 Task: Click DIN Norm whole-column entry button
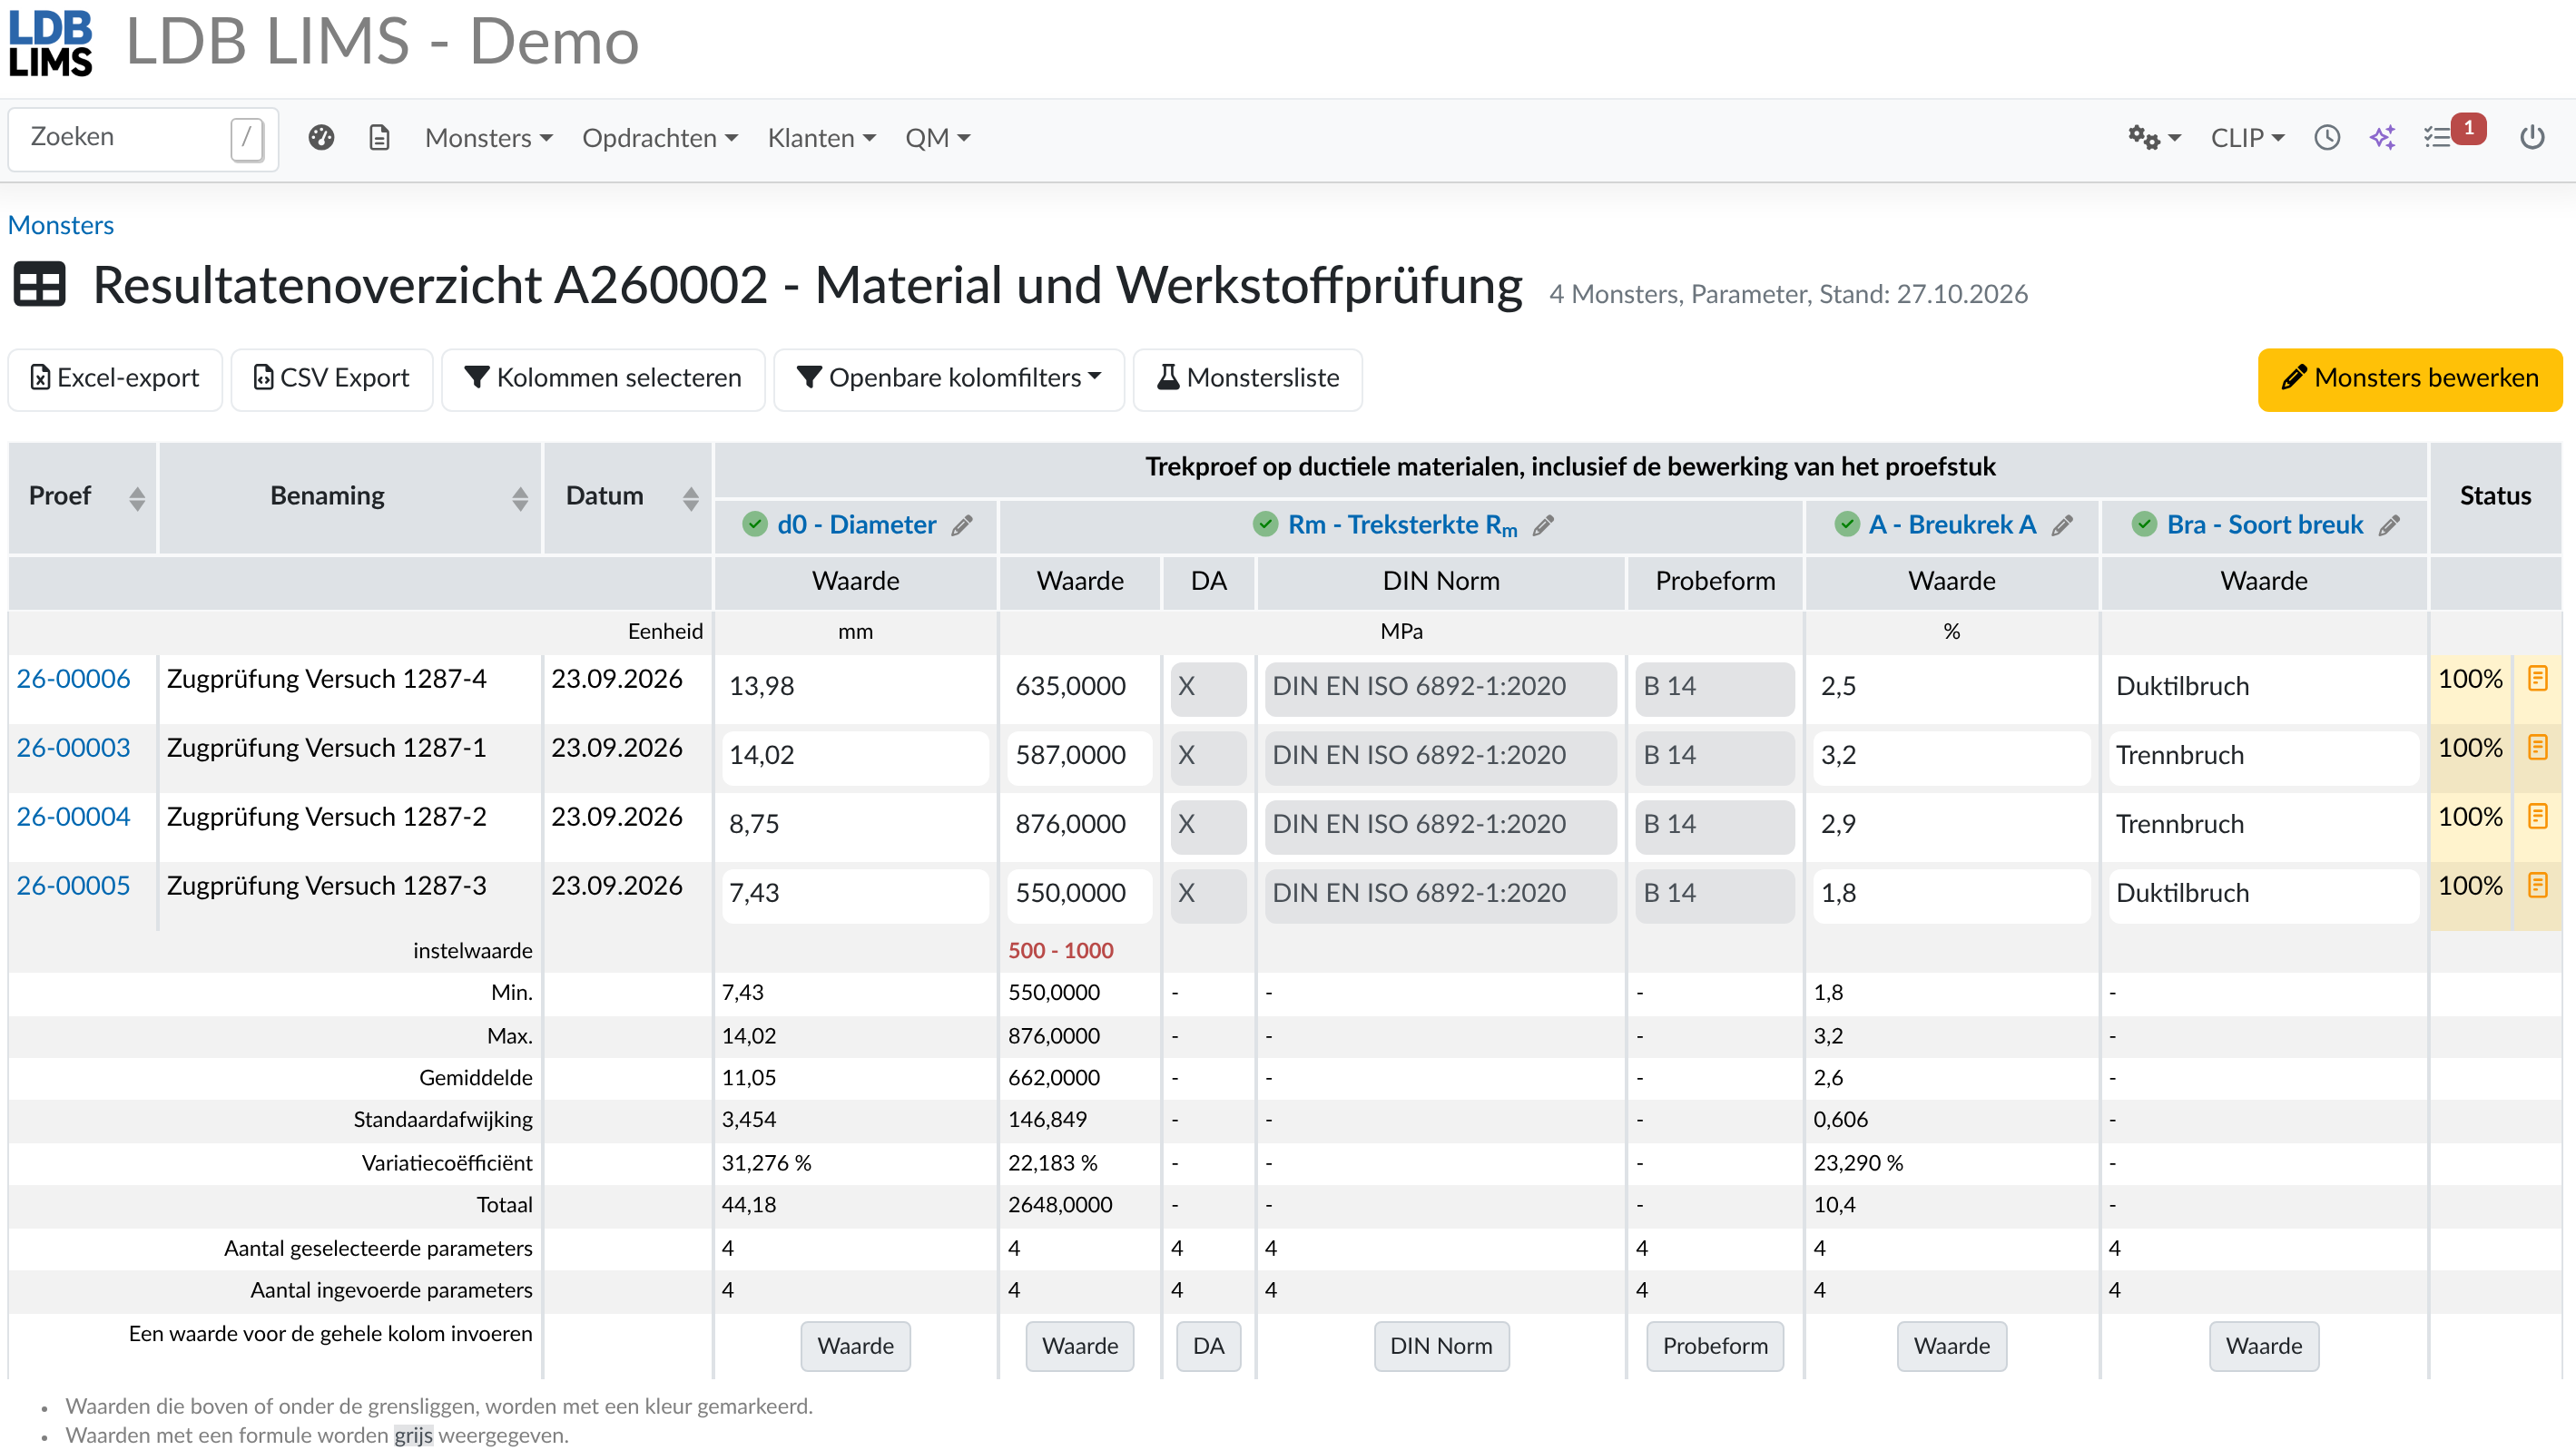tap(1441, 1347)
